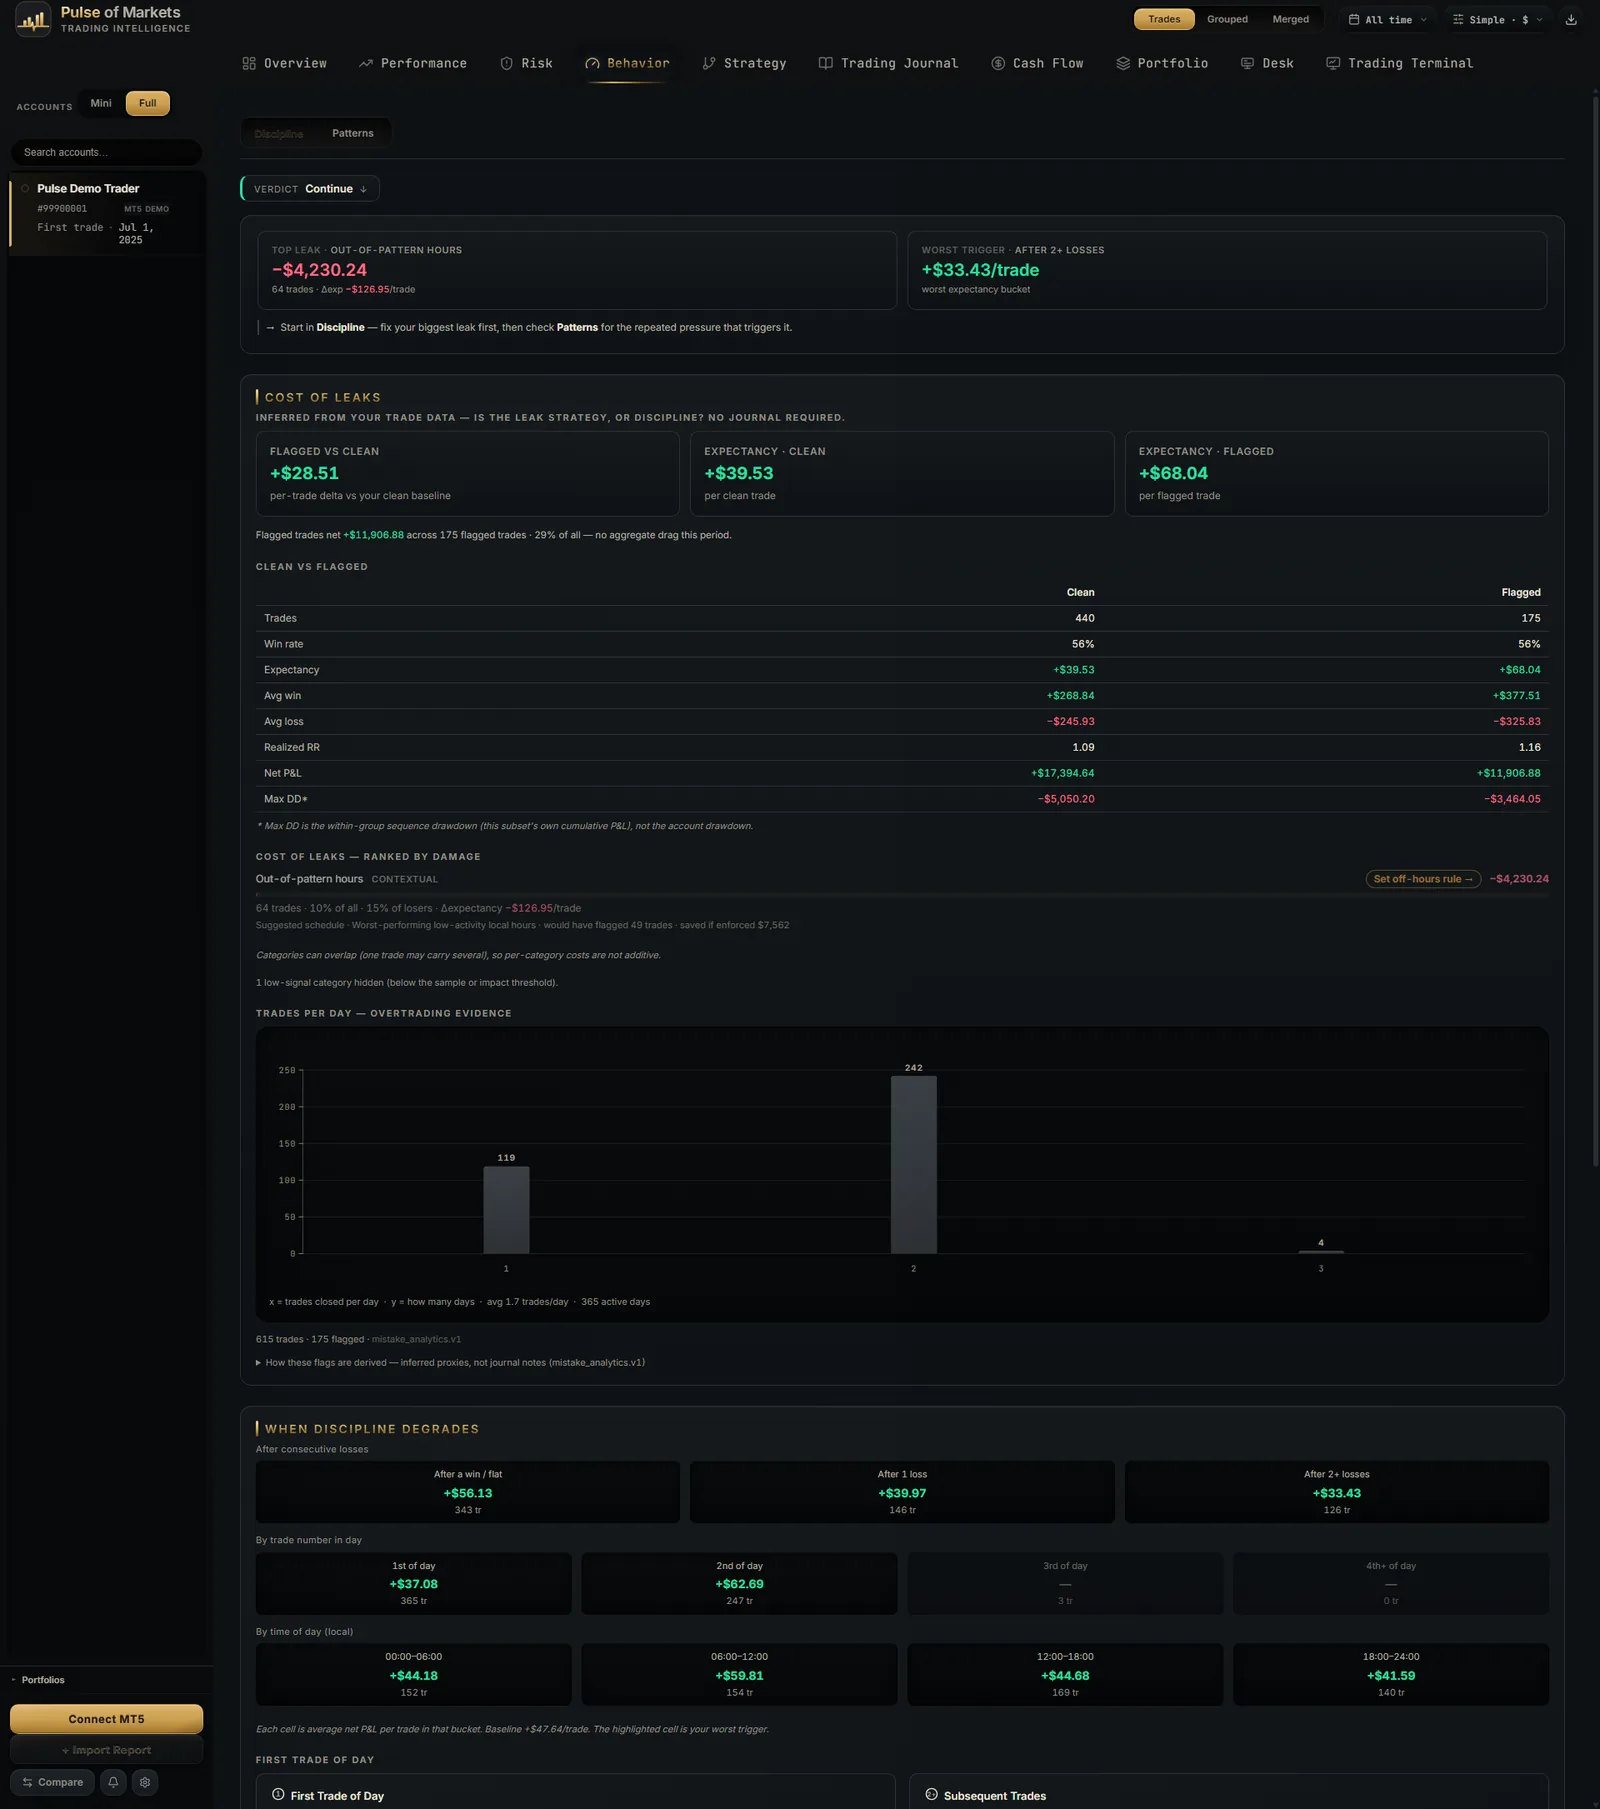Click the Max DD flagged value −$3,464.05
The height and width of the screenshot is (1809, 1600).
point(1512,799)
